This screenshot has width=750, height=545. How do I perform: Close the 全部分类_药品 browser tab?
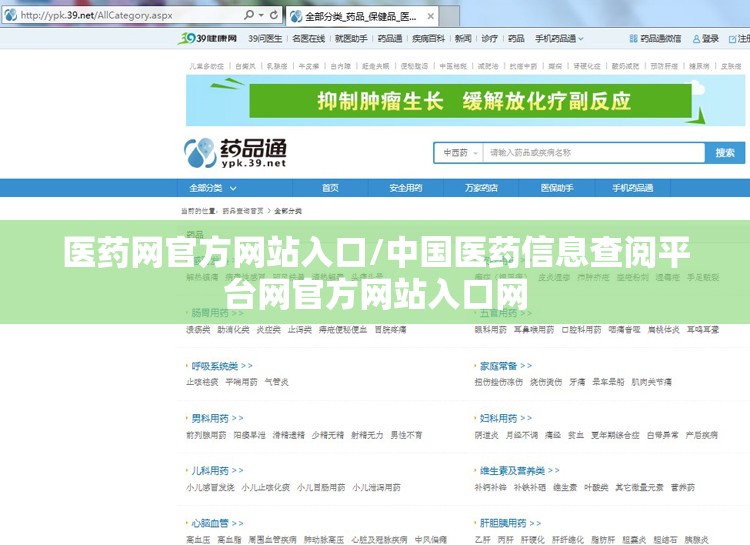430,16
